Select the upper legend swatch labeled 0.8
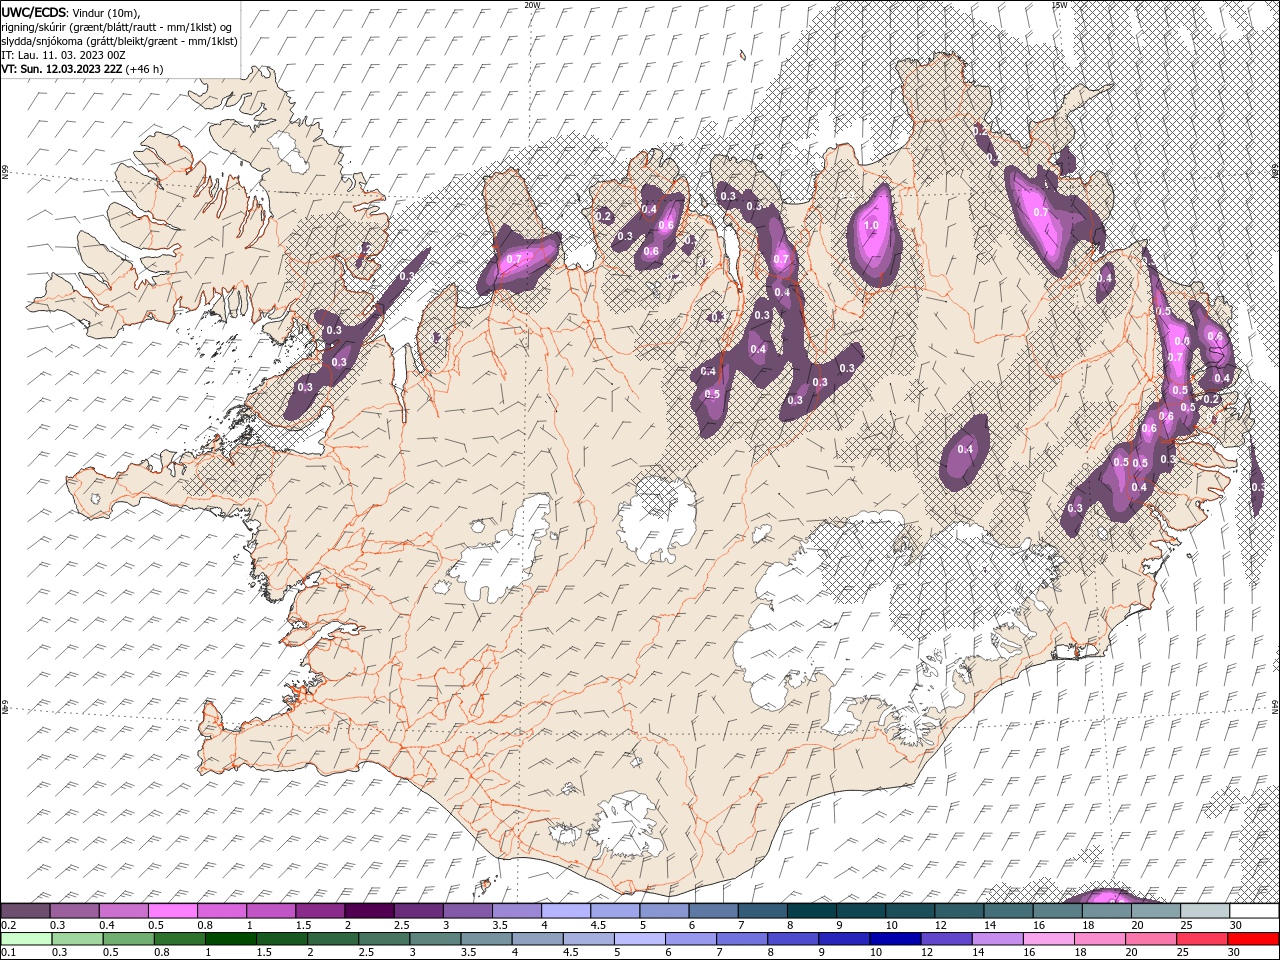Image resolution: width=1280 pixels, height=960 pixels. (x=221, y=910)
